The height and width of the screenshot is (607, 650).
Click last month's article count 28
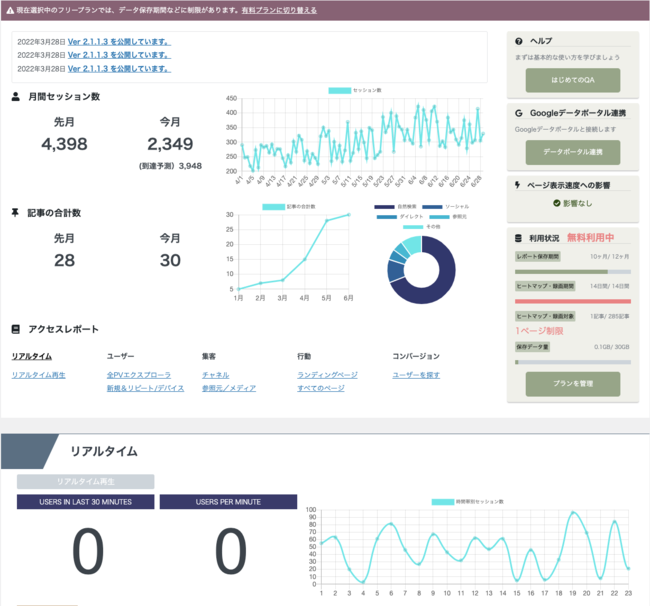coord(64,260)
